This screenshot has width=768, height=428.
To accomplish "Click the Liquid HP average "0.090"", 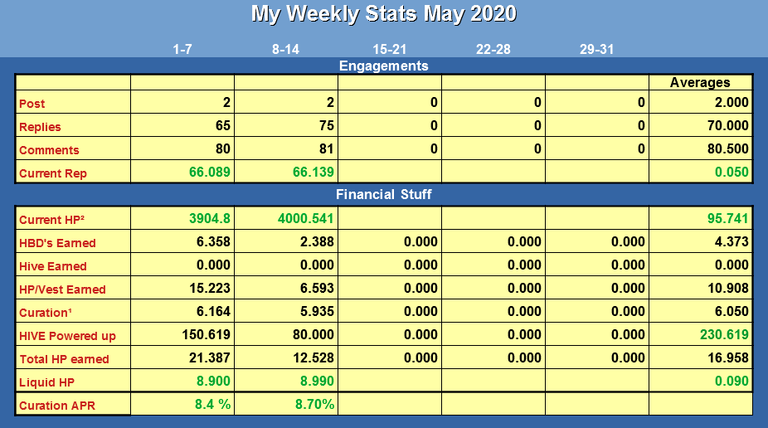I will pyautogui.click(x=731, y=381).
